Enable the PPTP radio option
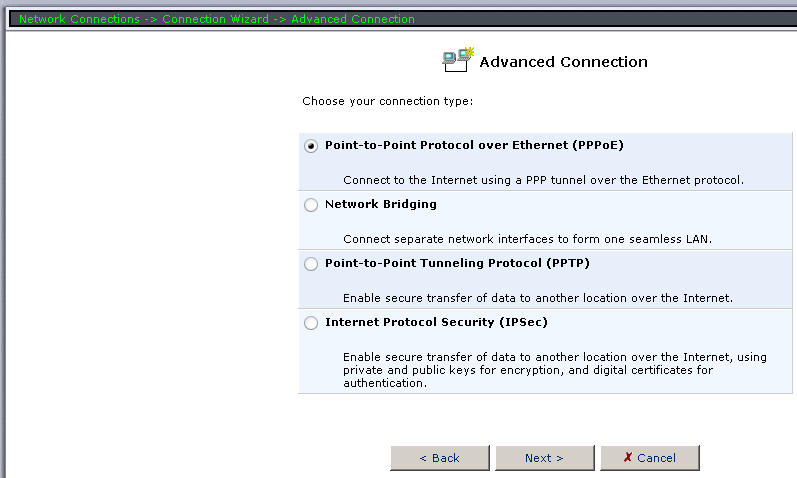The height and width of the screenshot is (478, 797). (x=311, y=264)
